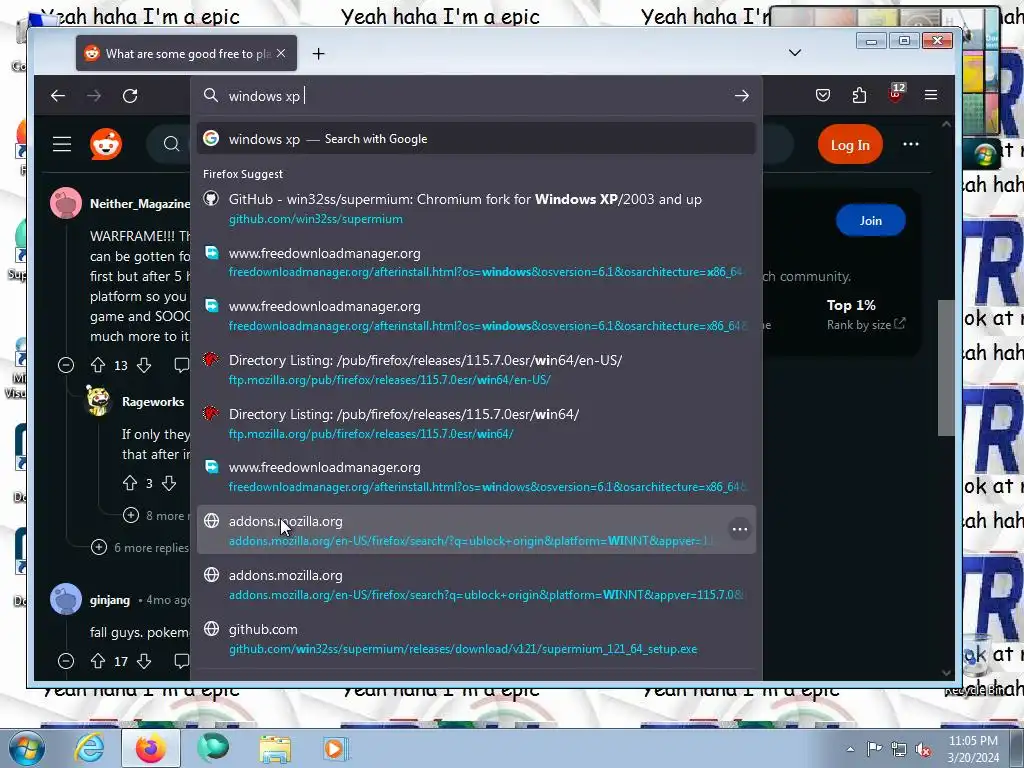Image resolution: width=1024 pixels, height=768 pixels.
Task: Downvote the ginjang comment with 17 votes
Action: pos(144,661)
